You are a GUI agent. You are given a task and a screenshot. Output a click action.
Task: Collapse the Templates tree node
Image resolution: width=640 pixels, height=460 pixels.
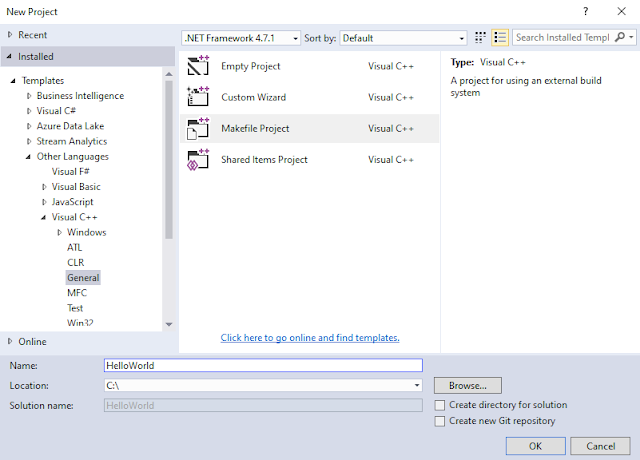[x=13, y=80]
